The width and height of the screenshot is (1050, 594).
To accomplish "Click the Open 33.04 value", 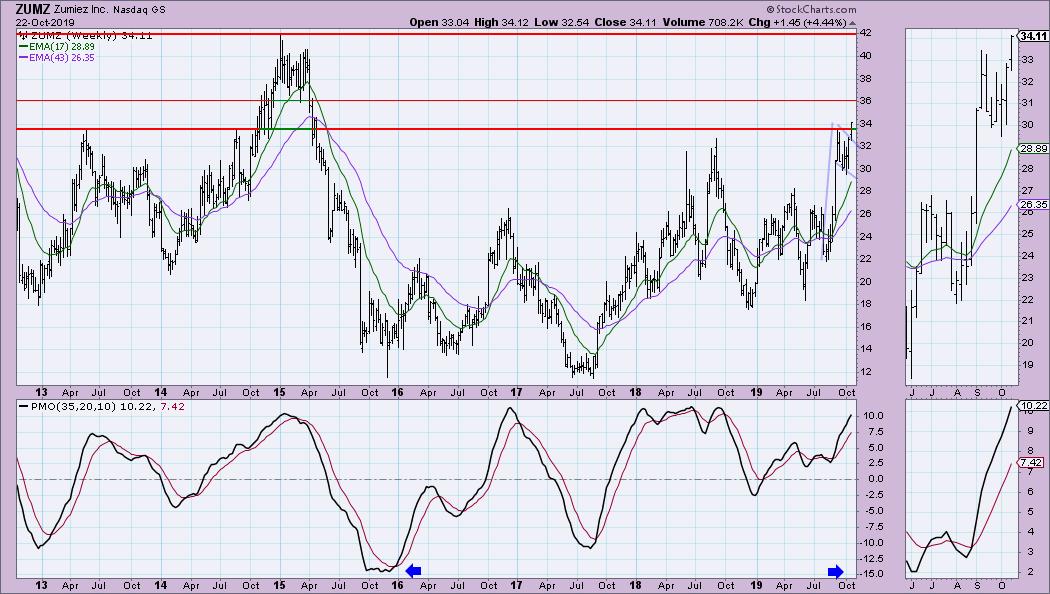I will 439,22.
